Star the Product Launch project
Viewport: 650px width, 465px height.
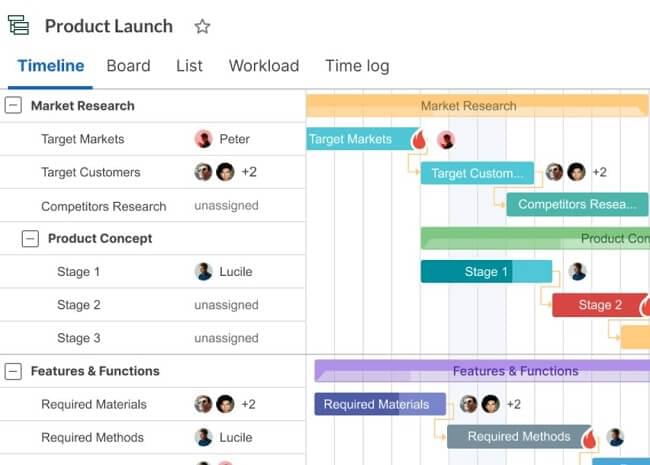click(x=202, y=27)
